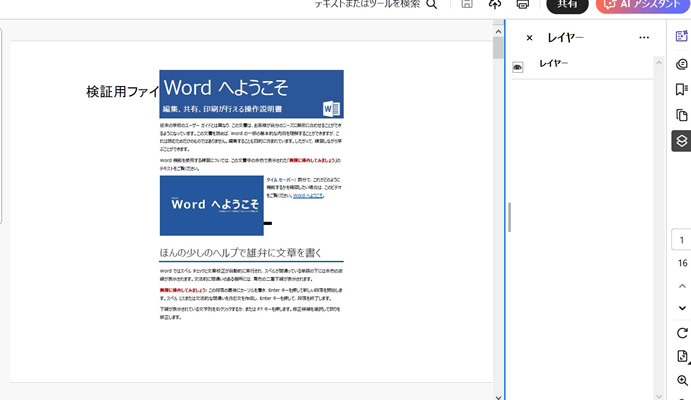Close the レイヤー panel
This screenshot has height=400, width=691.
pos(529,38)
